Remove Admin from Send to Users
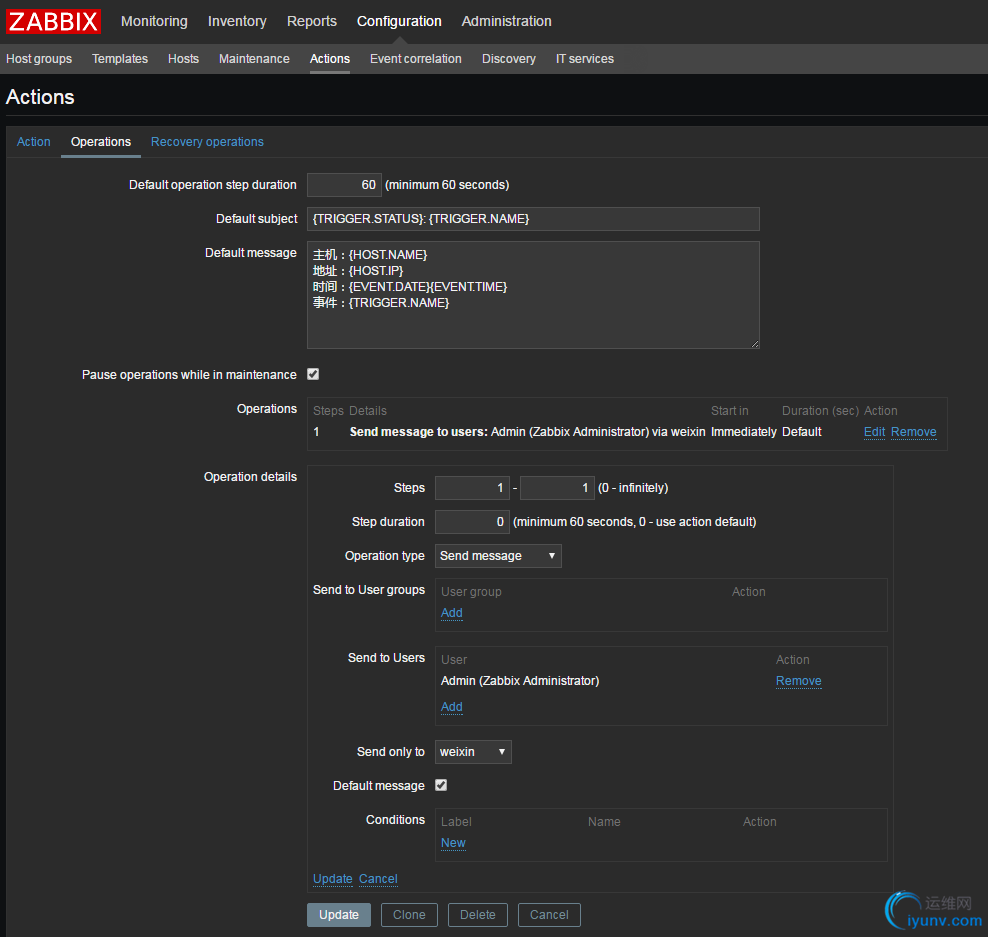Image resolution: width=988 pixels, height=937 pixels. coord(798,681)
